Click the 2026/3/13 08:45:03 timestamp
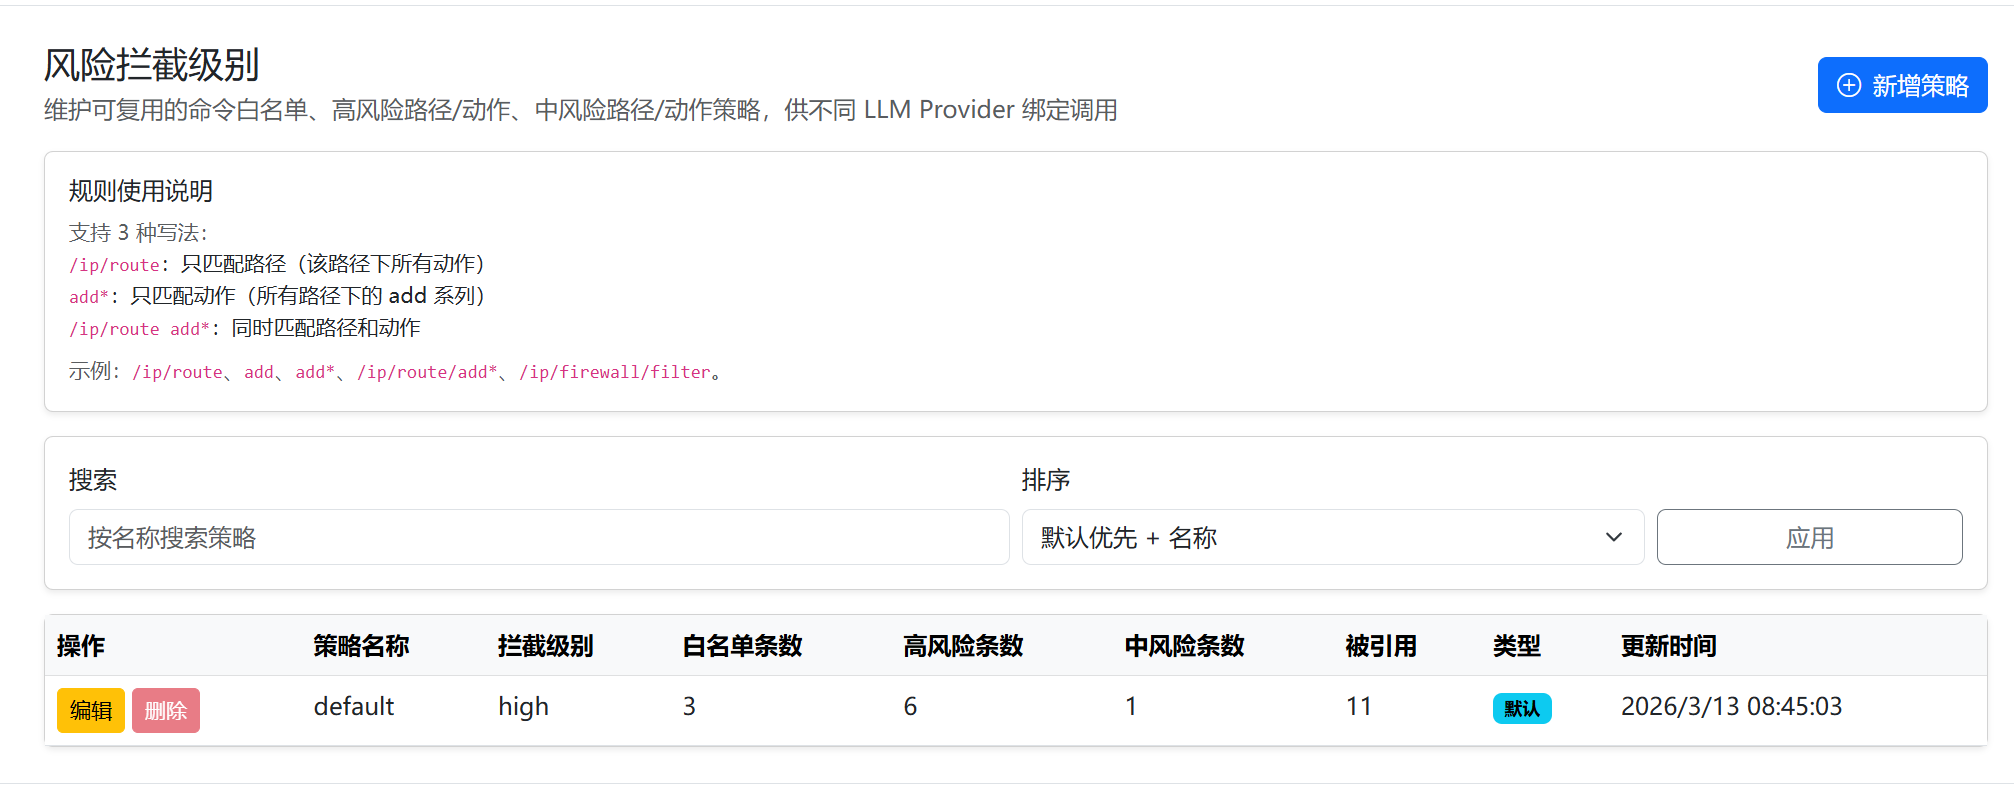The image size is (2014, 801). coord(1731,707)
